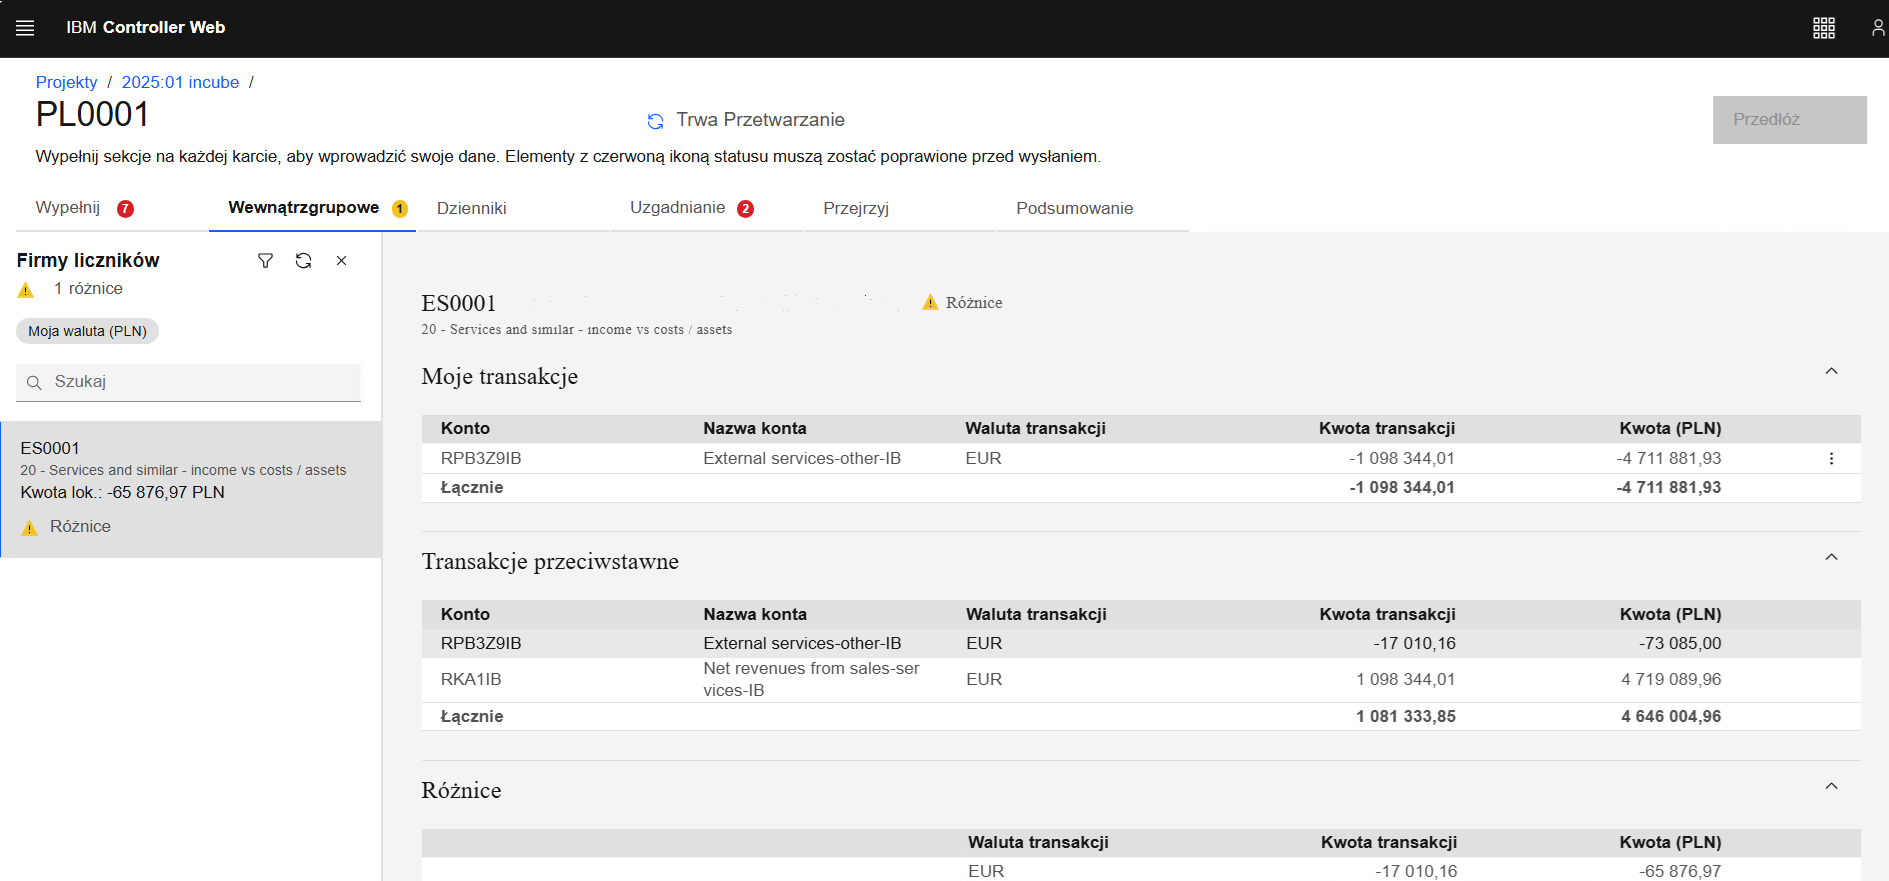Refresh the Firmy liczników list
The width and height of the screenshot is (1889, 881).
[303, 261]
